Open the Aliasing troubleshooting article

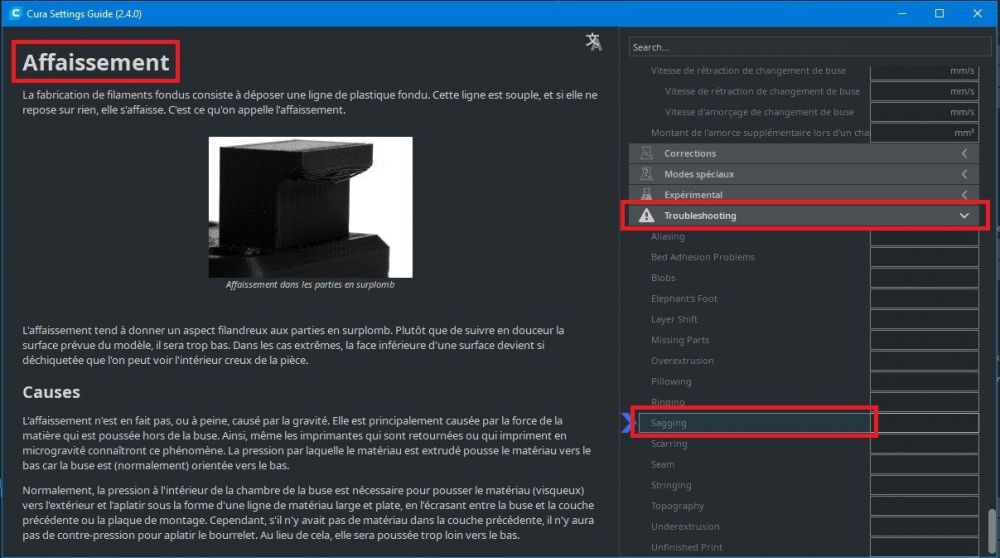pyautogui.click(x=668, y=237)
